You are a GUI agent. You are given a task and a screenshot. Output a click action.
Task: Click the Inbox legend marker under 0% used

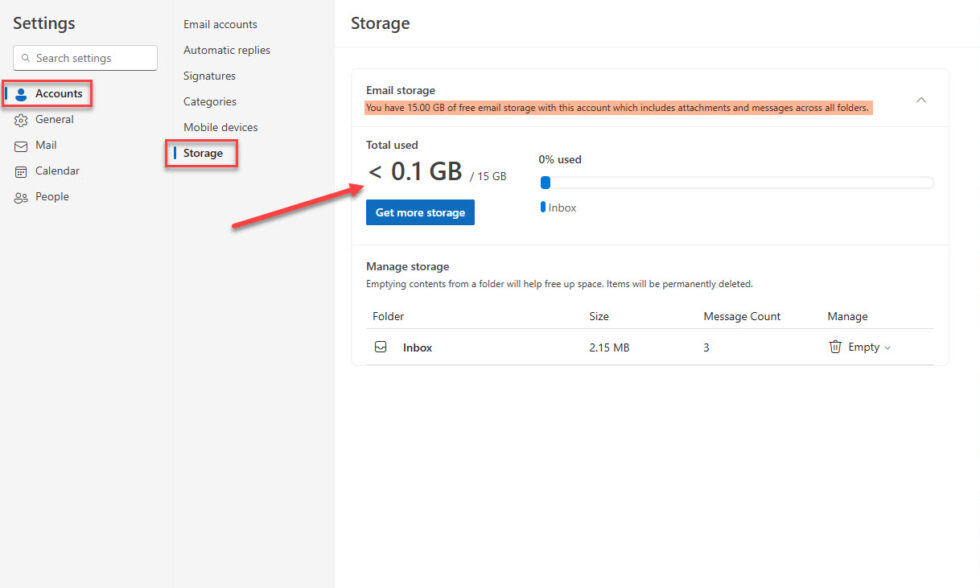[x=543, y=207]
